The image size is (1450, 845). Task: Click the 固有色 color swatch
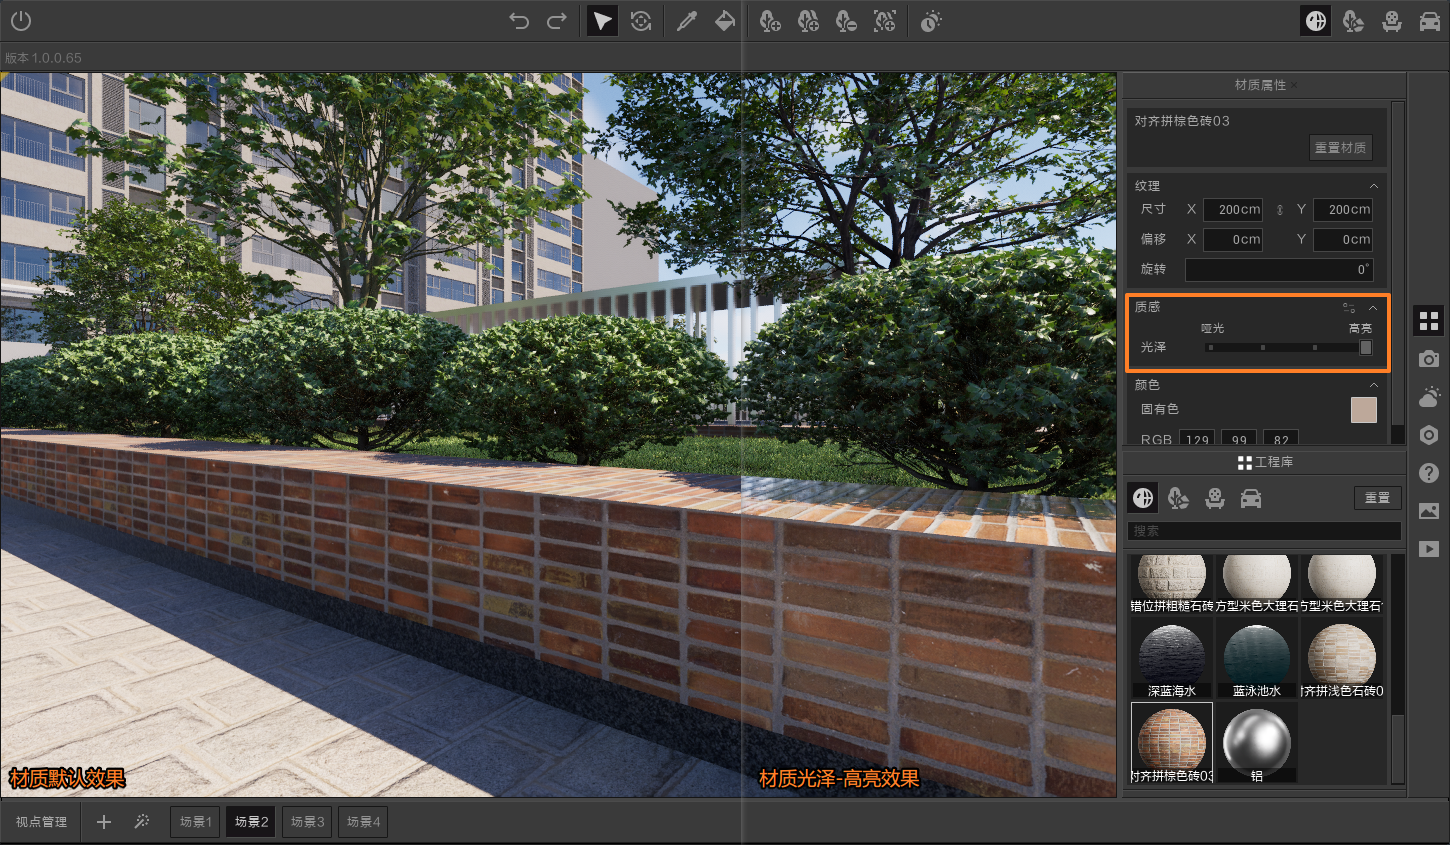click(x=1364, y=410)
